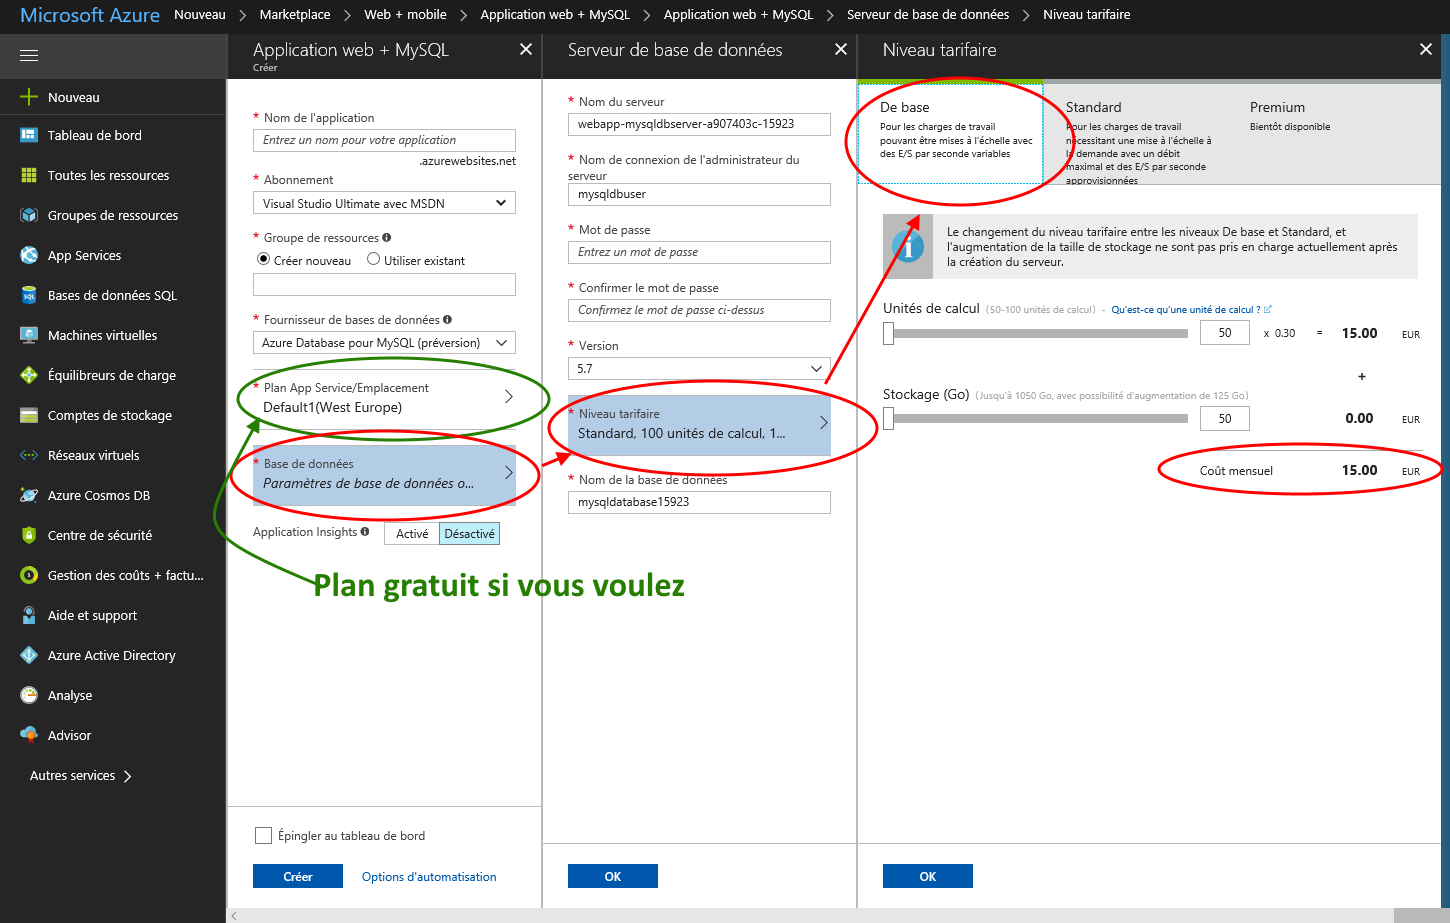1450x923 pixels.
Task: Close the Serveur de base de données blade
Action: click(x=841, y=49)
